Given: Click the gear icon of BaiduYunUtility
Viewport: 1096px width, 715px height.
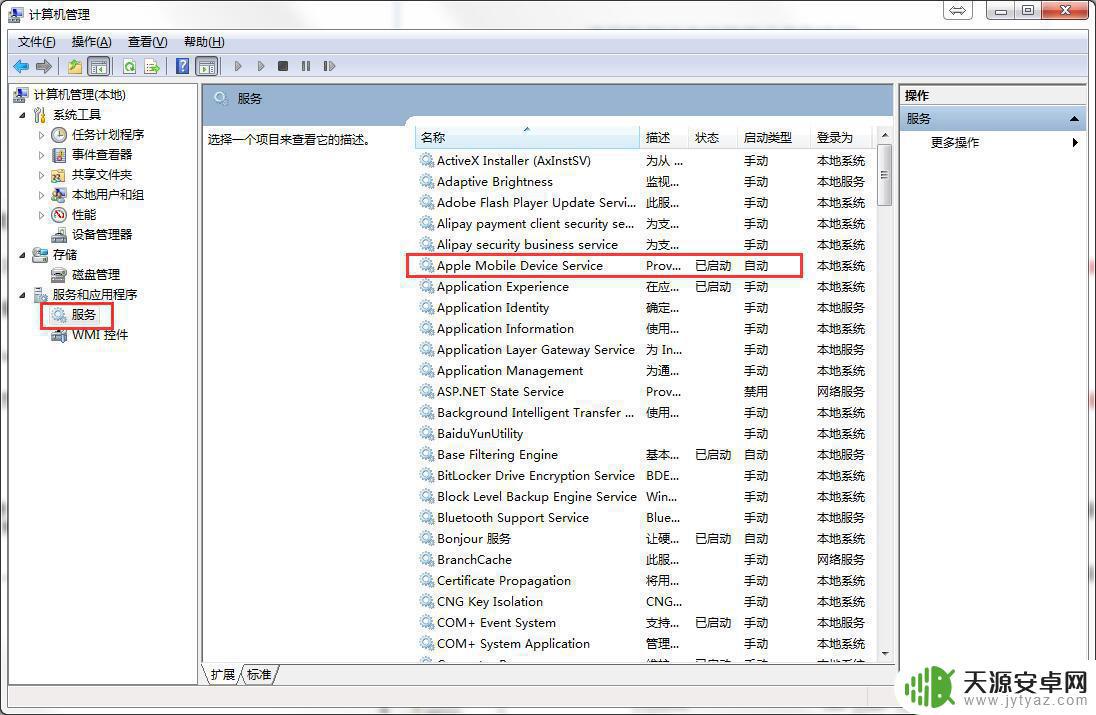Looking at the screenshot, I should click(426, 433).
